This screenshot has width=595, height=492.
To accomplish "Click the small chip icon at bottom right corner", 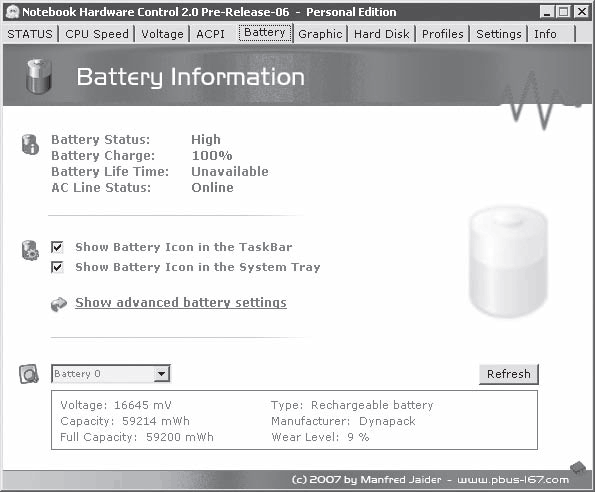I will 578,467.
